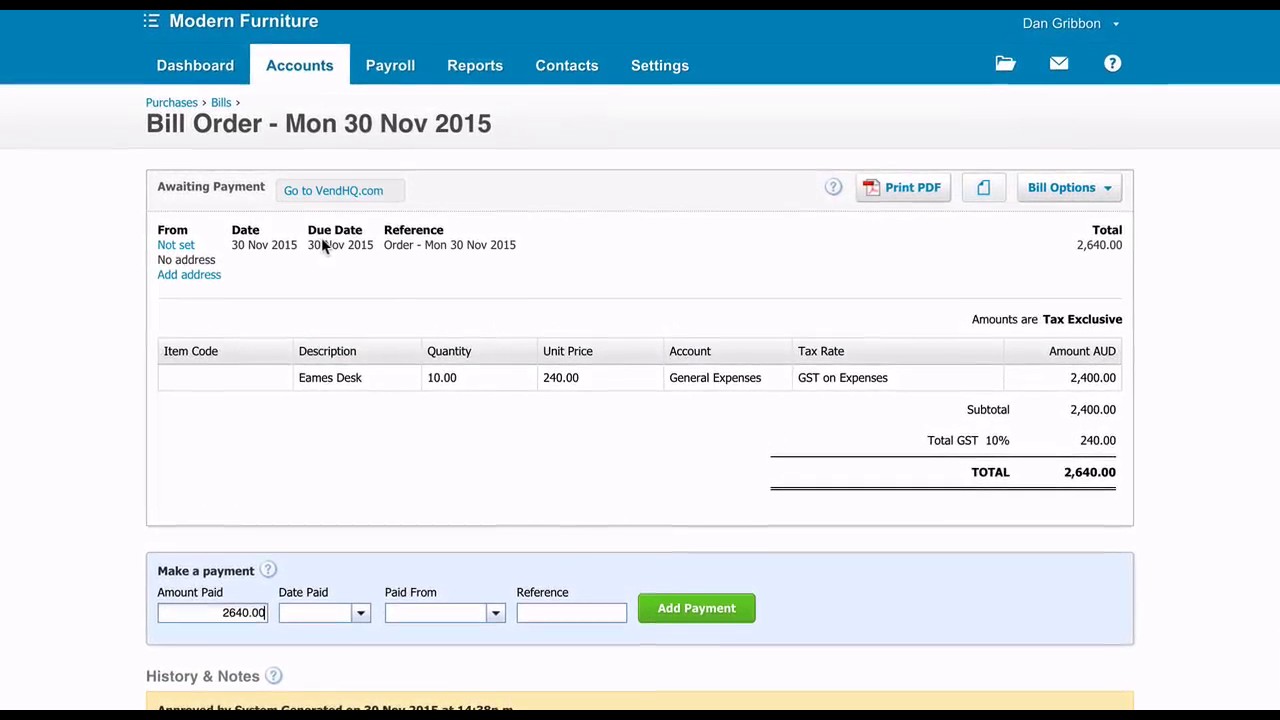Click the Print PDF button
Viewport: 1280px width, 720px height.
(x=903, y=188)
